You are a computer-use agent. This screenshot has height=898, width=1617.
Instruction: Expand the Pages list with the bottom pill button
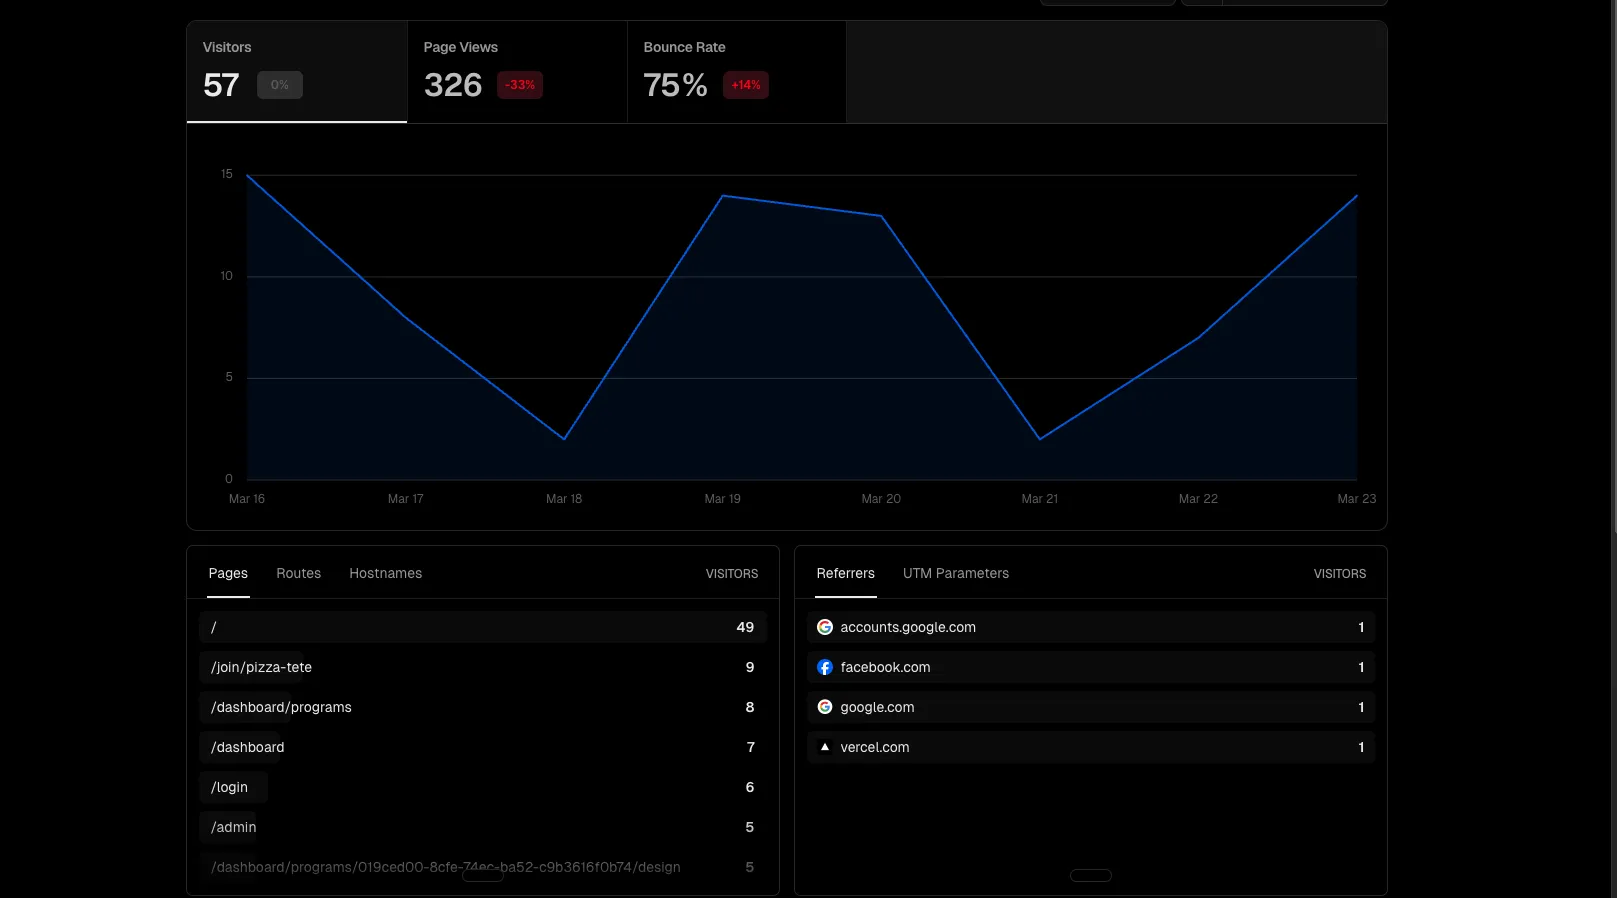483,875
